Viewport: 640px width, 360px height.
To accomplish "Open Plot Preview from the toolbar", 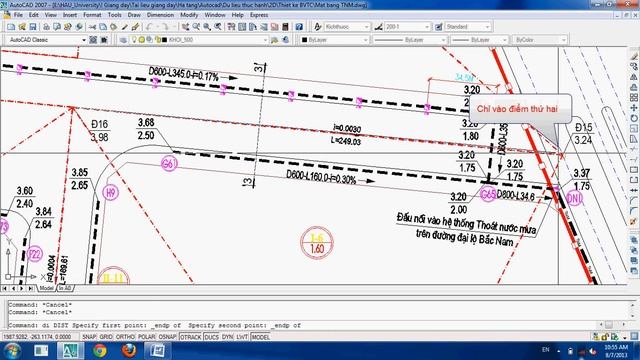I will (x=57, y=27).
